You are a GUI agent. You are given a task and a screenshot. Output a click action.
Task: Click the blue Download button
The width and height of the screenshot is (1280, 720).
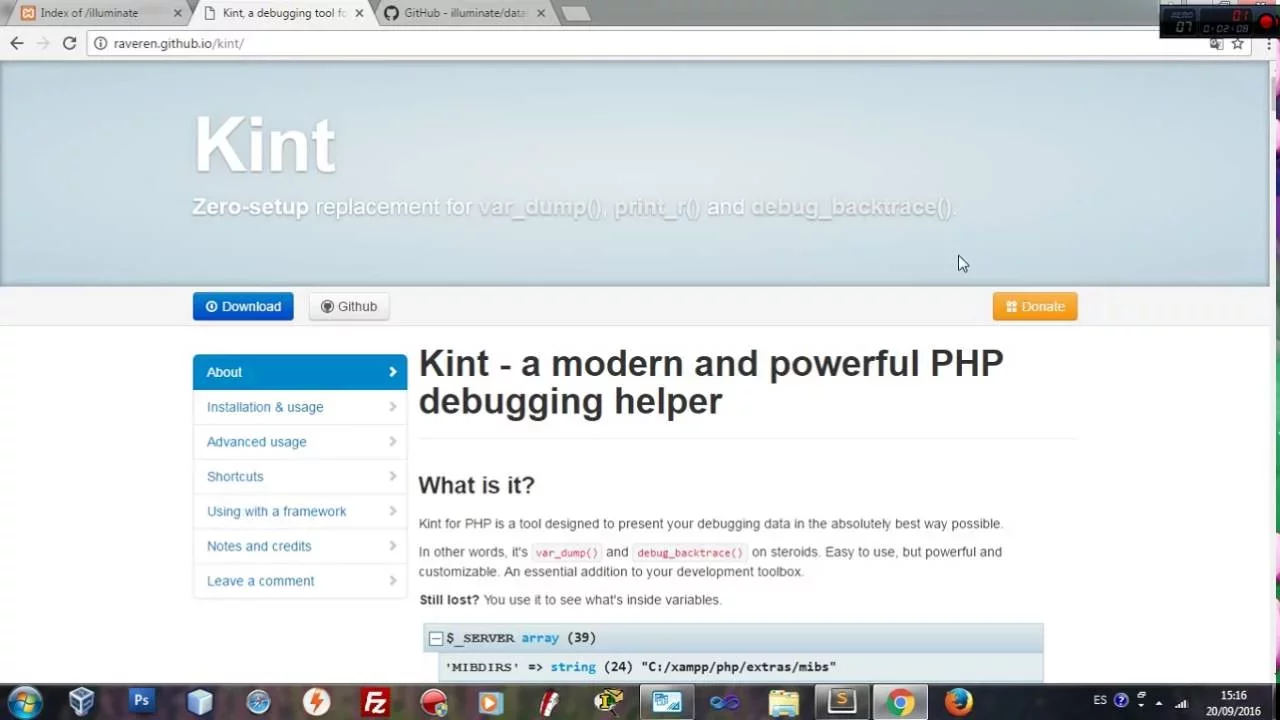243,306
